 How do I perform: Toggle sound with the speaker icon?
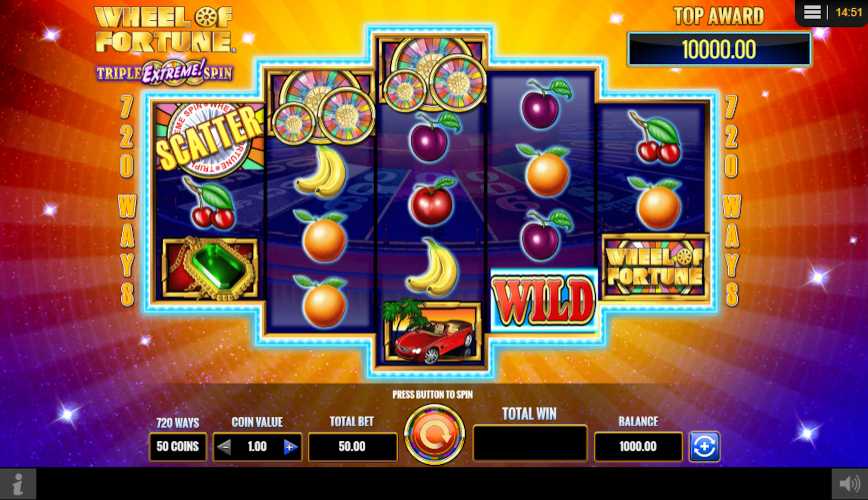[x=850, y=484]
